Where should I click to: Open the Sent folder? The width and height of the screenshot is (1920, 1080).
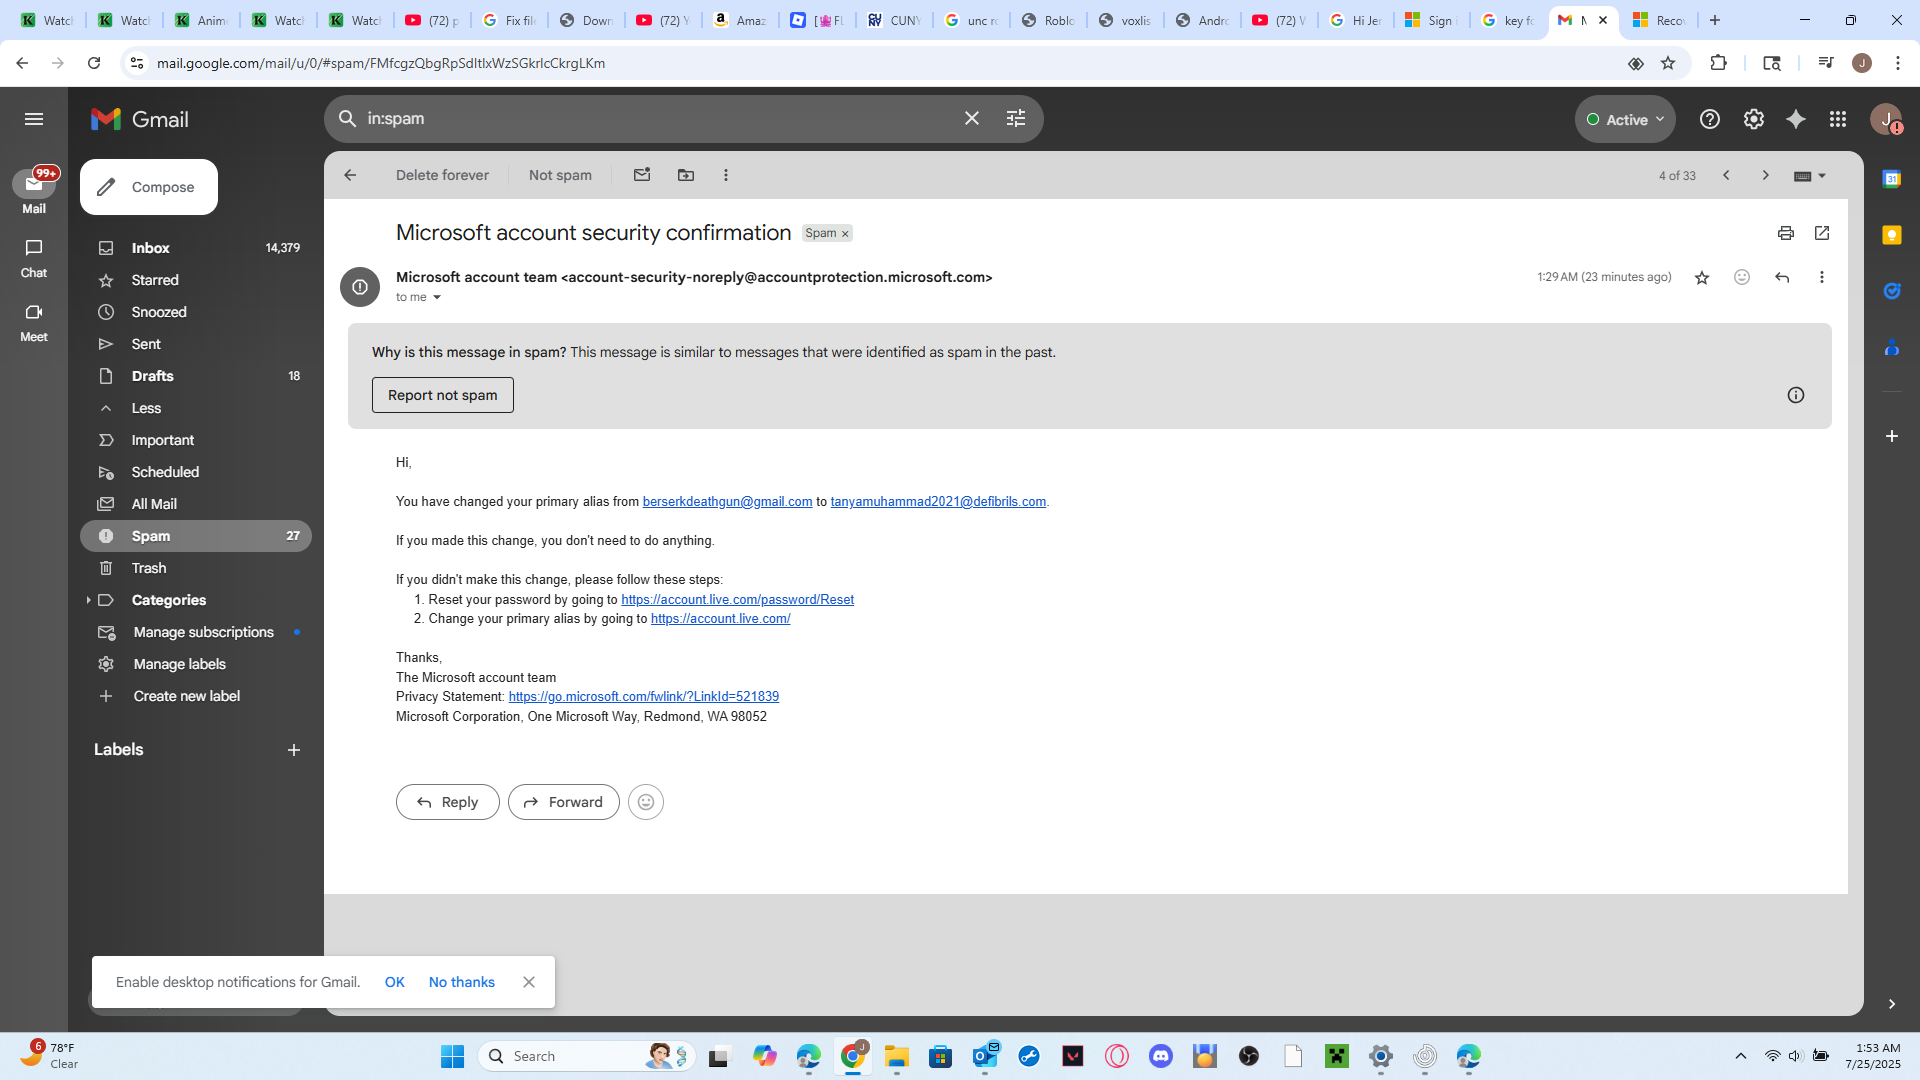(196, 344)
